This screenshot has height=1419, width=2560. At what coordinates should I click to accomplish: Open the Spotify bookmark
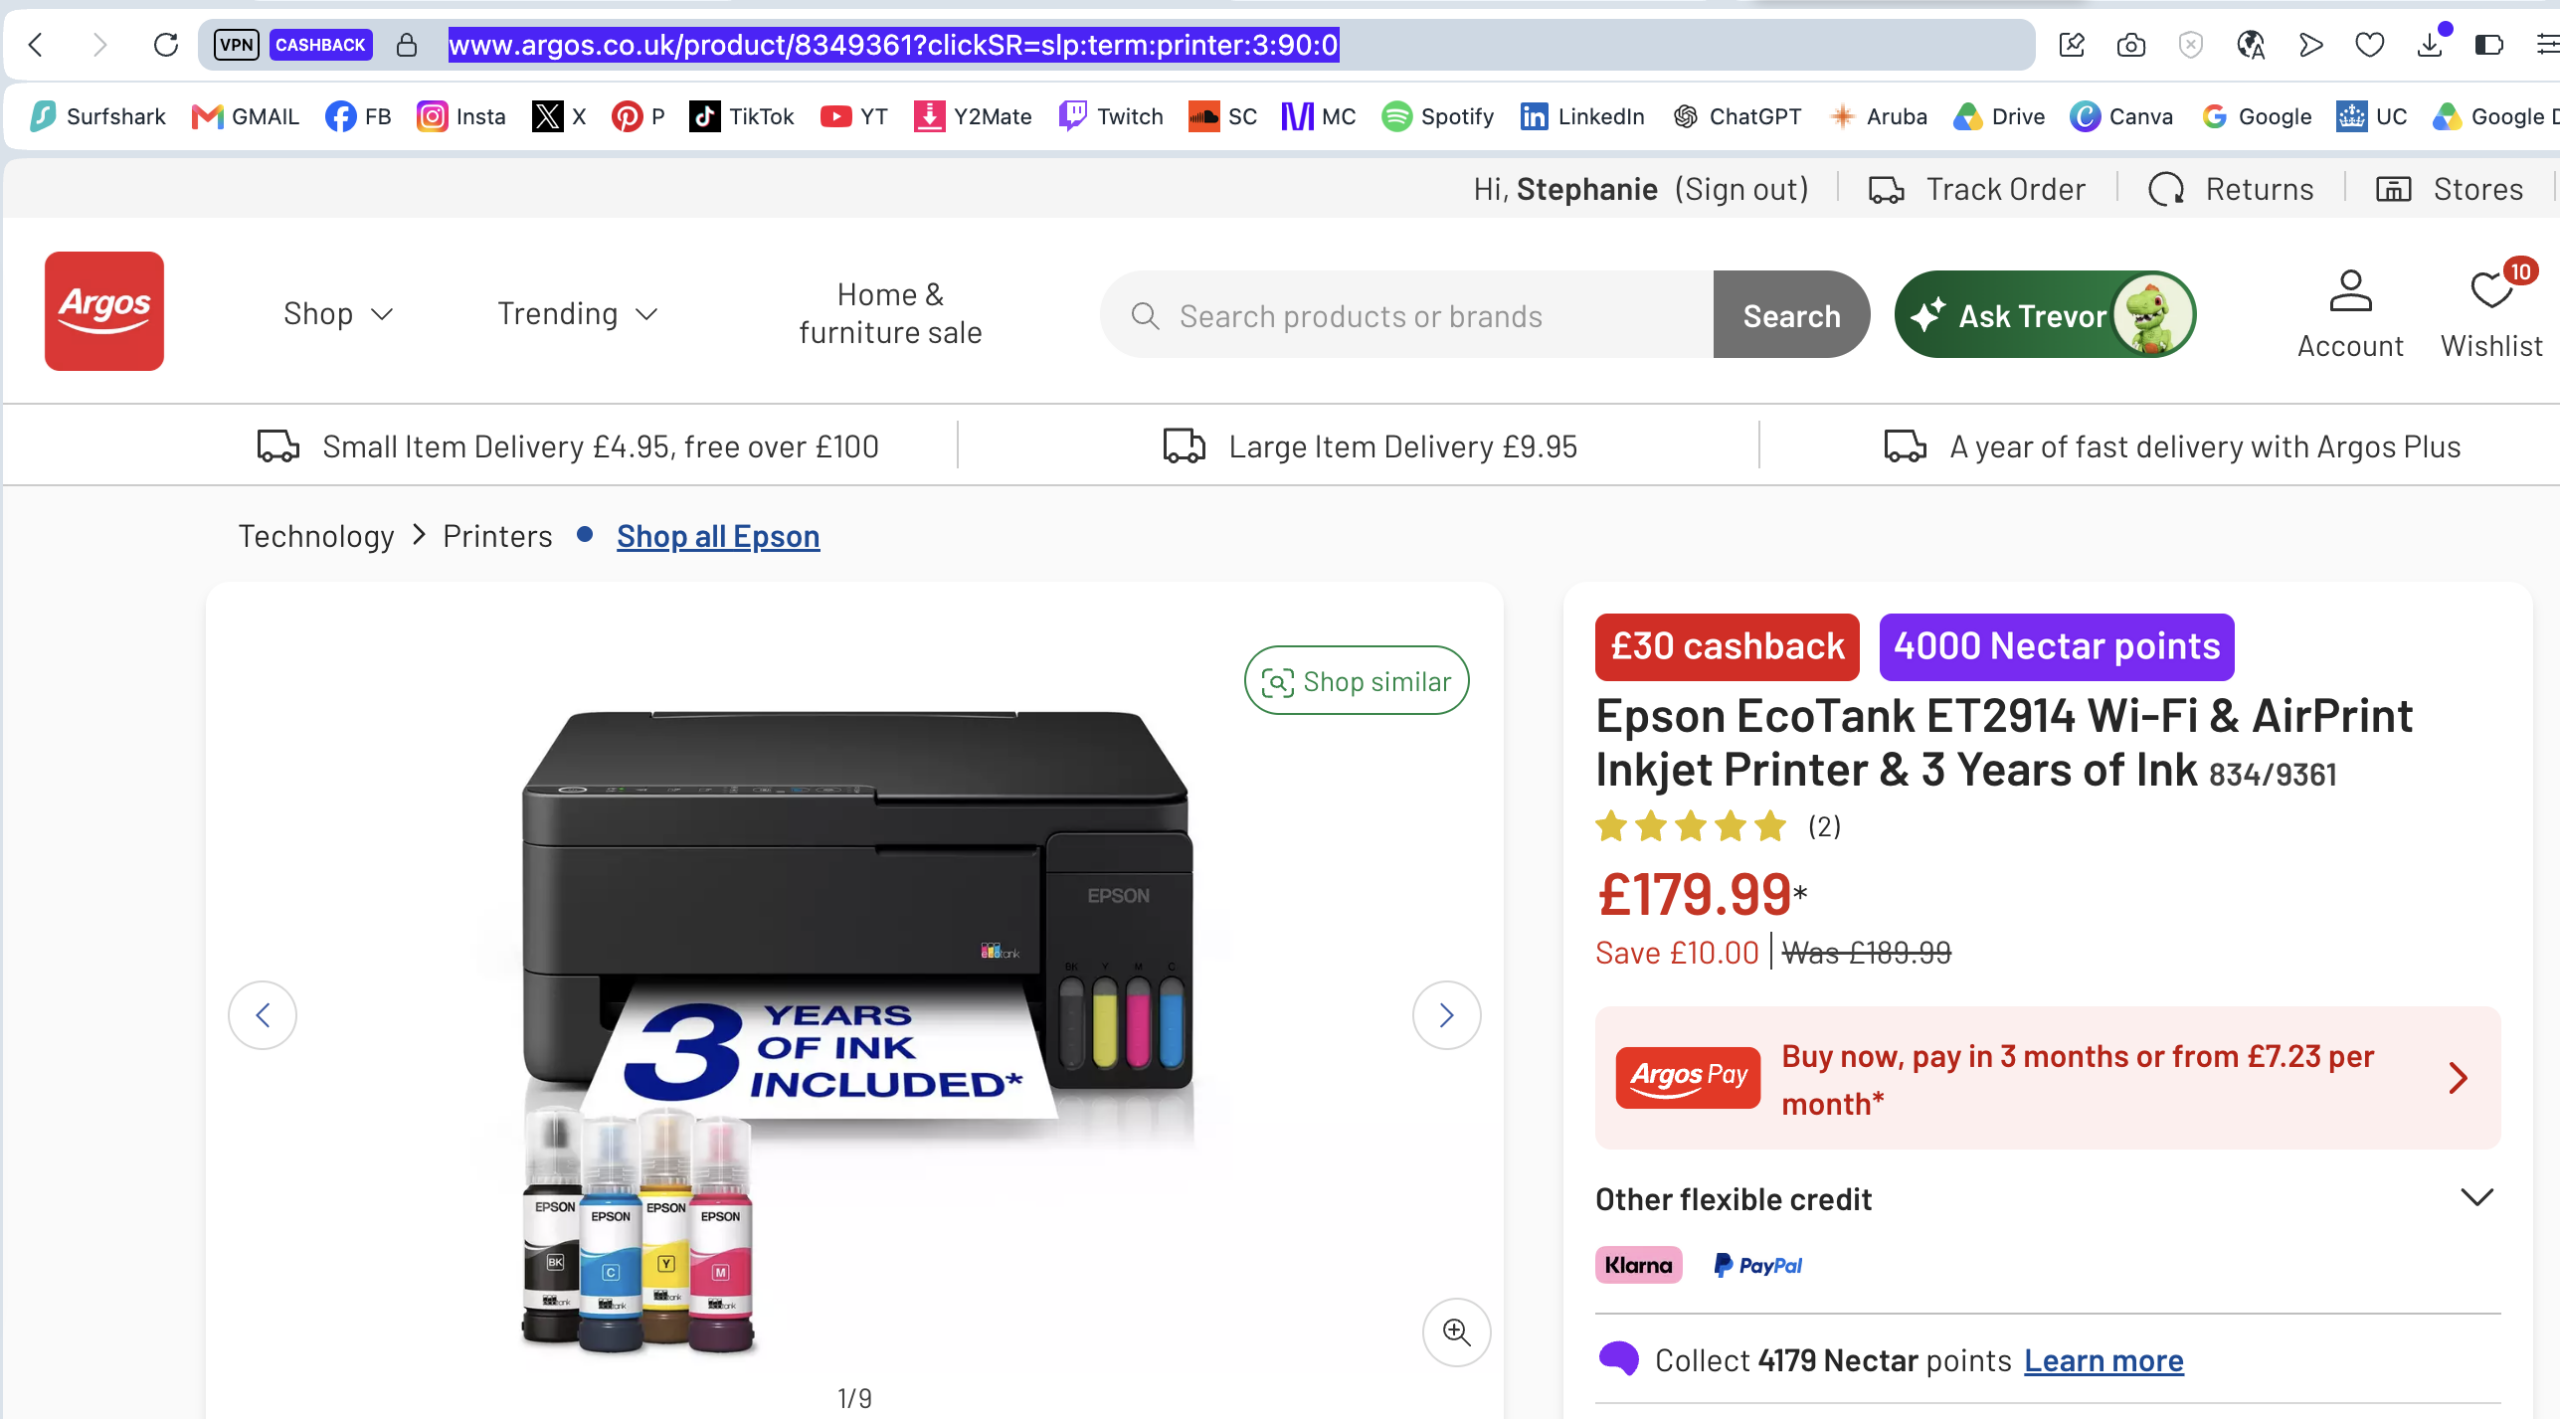coord(1438,116)
